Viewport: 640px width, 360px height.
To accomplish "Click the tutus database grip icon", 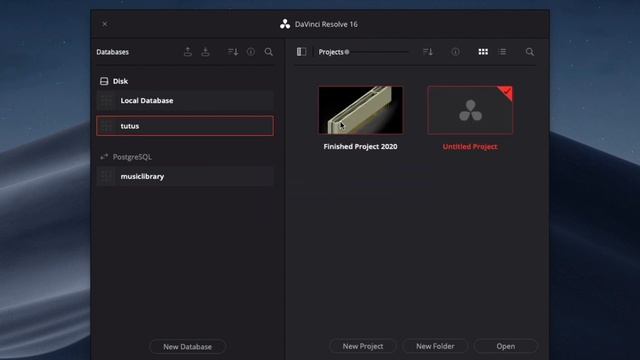I will point(107,126).
